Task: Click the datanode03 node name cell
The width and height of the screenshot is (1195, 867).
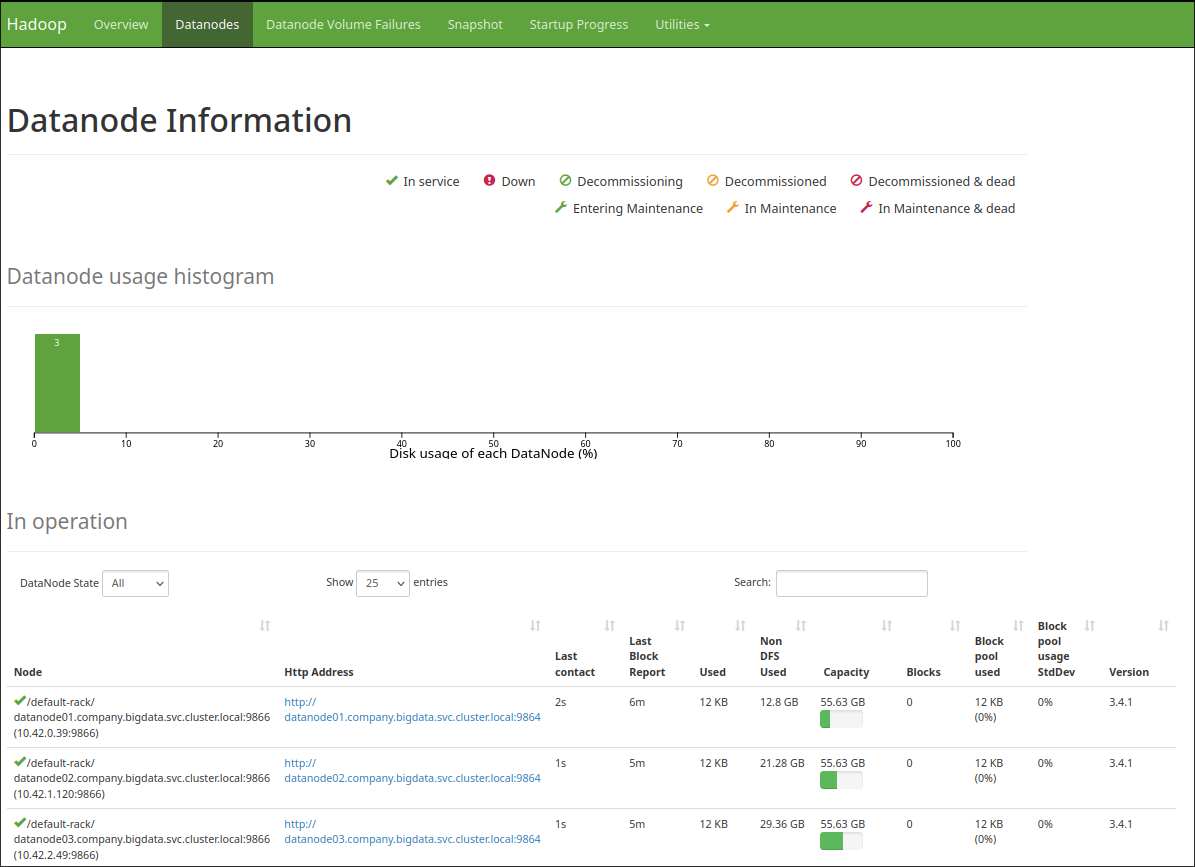Action: pyautogui.click(x=142, y=839)
